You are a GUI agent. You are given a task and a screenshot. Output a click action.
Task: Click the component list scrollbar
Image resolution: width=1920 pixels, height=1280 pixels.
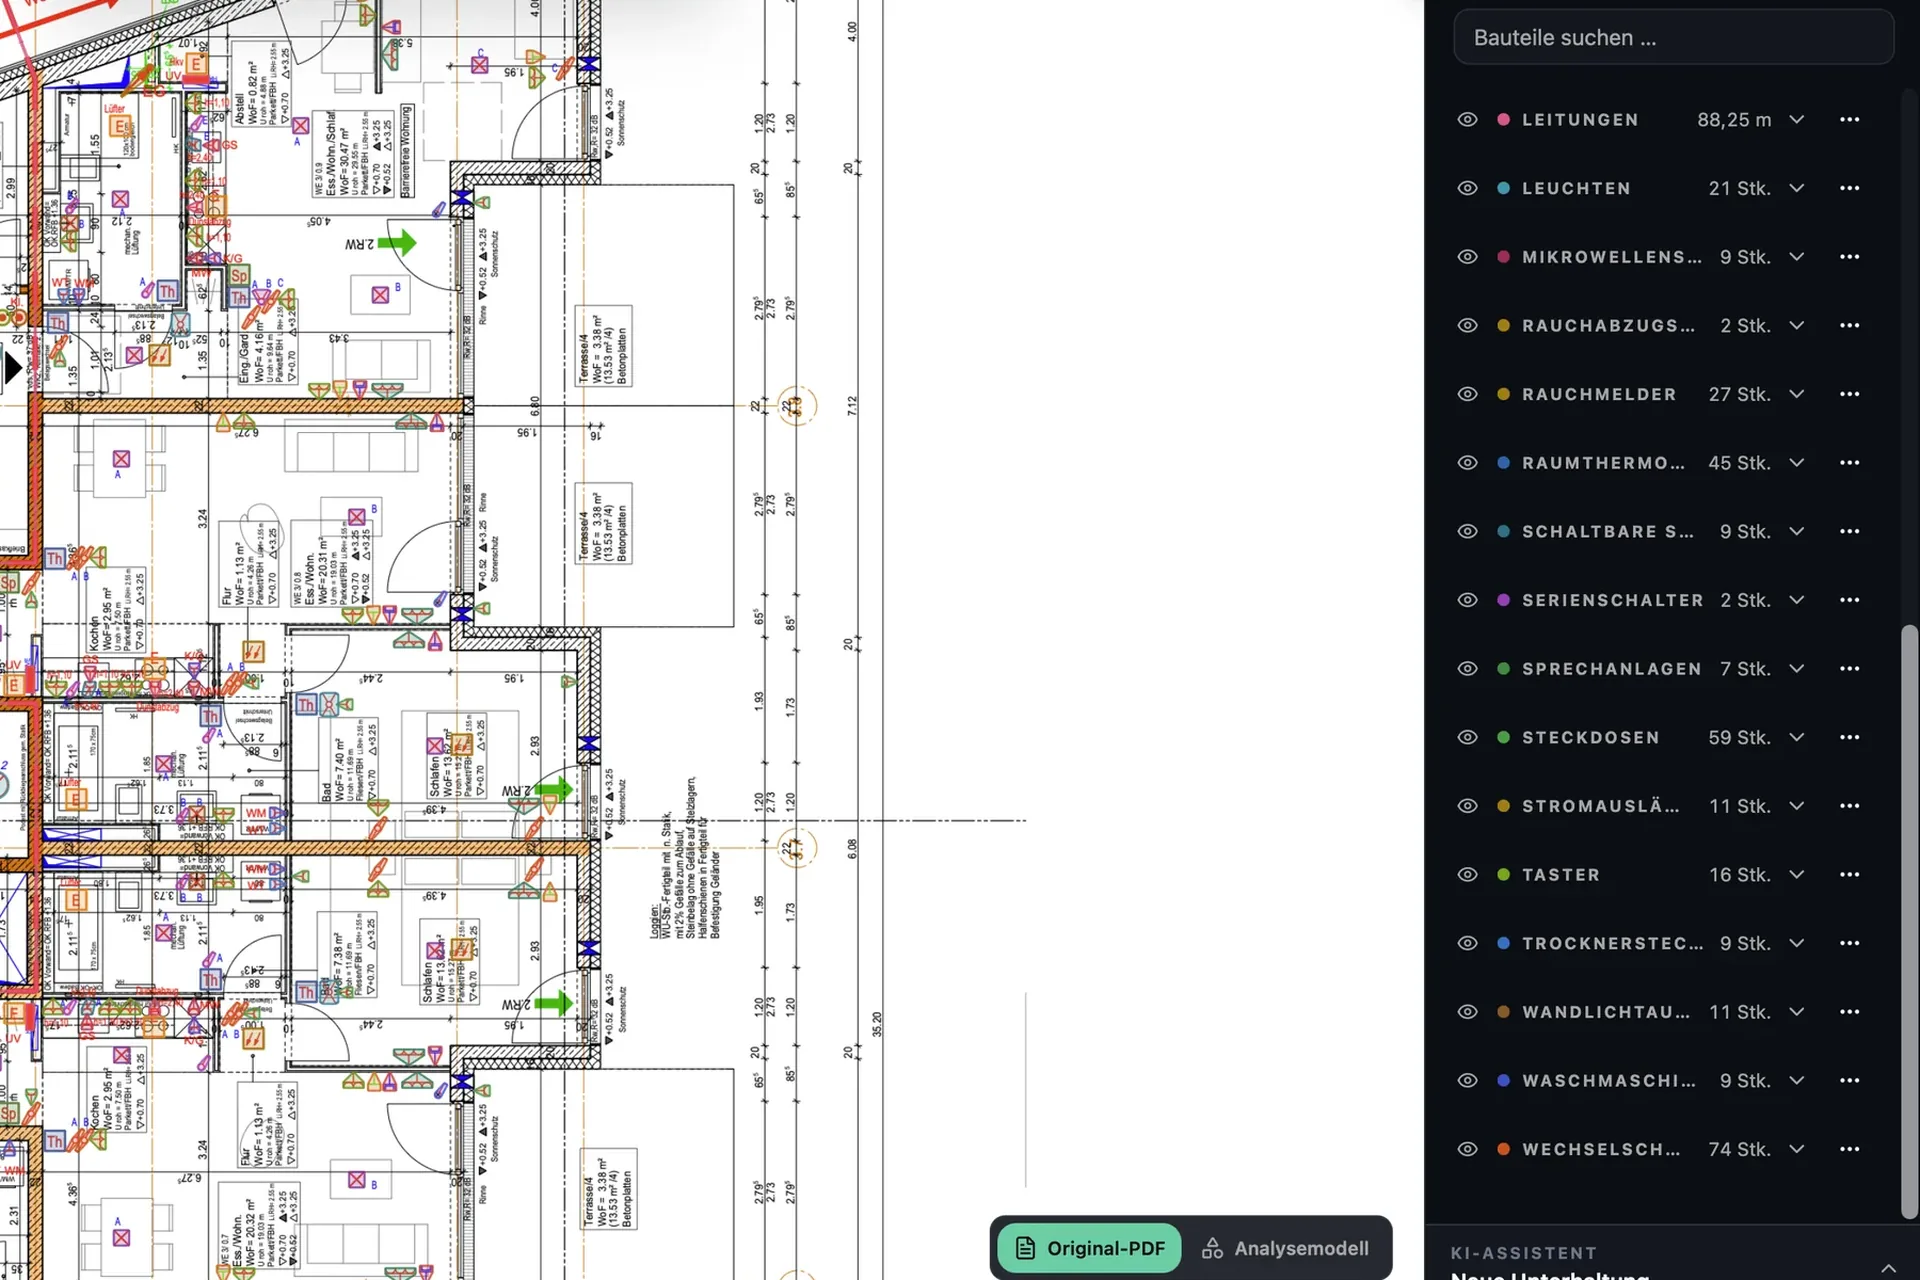[x=1908, y=922]
